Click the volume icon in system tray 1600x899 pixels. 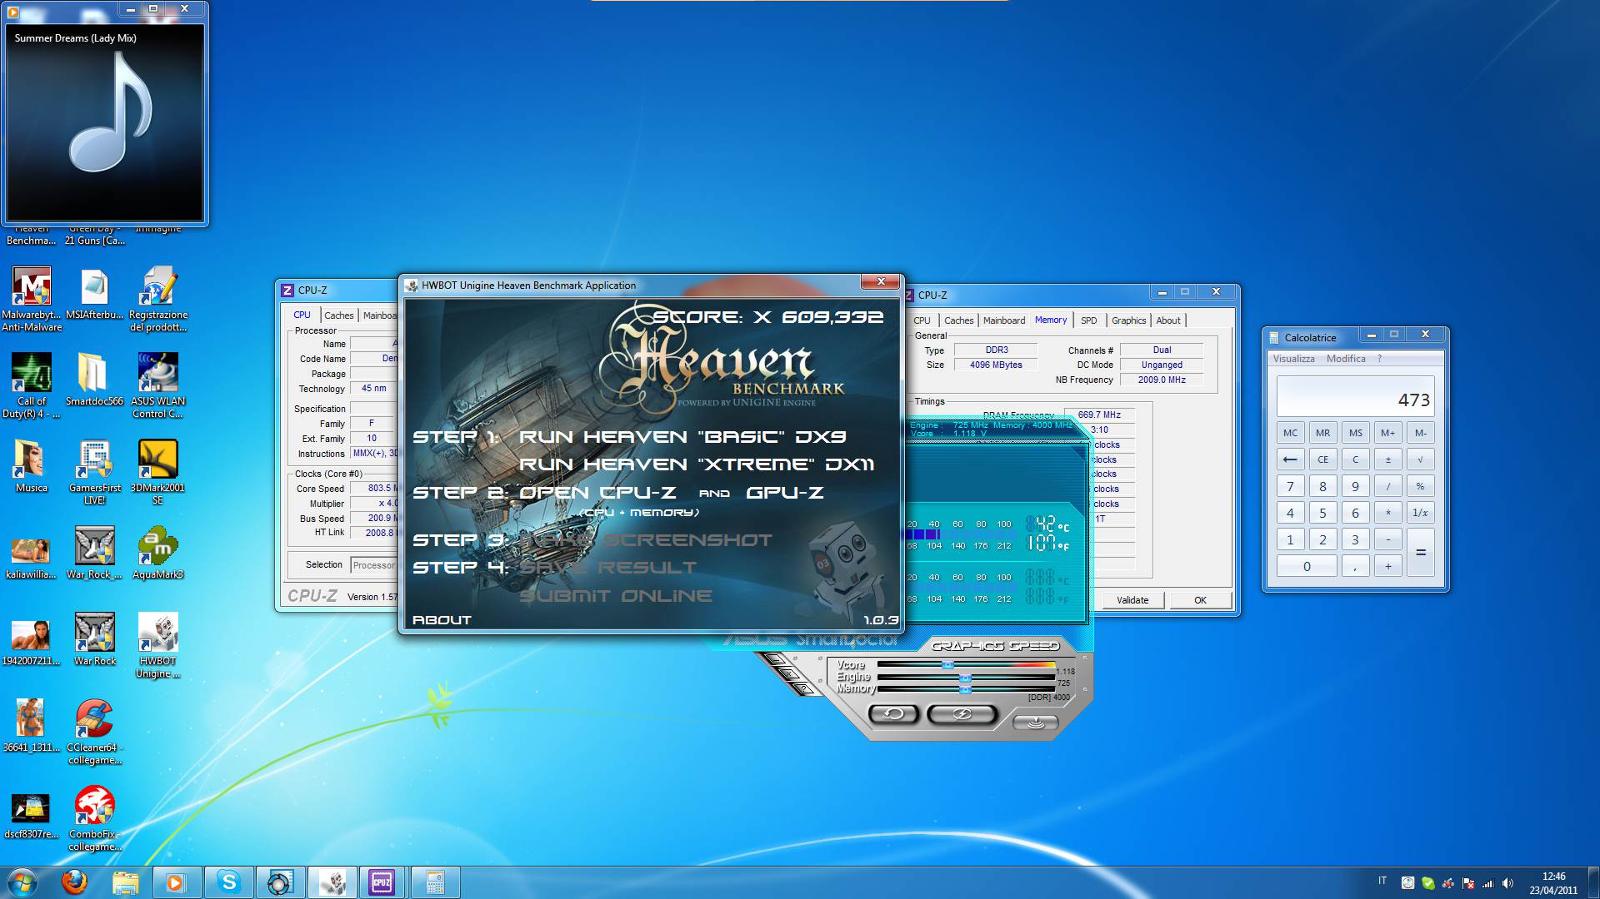pos(1507,883)
